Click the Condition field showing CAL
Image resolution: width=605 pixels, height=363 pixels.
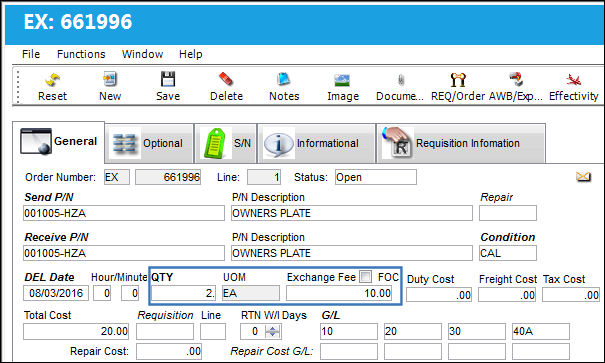508,253
